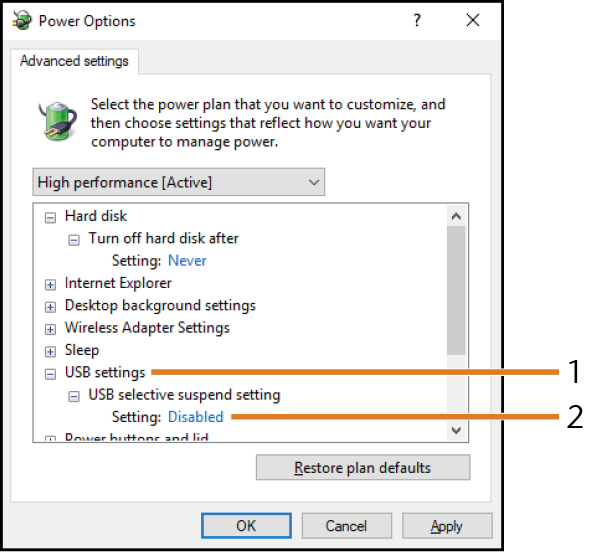Click the Never hard disk setting value

point(187,260)
